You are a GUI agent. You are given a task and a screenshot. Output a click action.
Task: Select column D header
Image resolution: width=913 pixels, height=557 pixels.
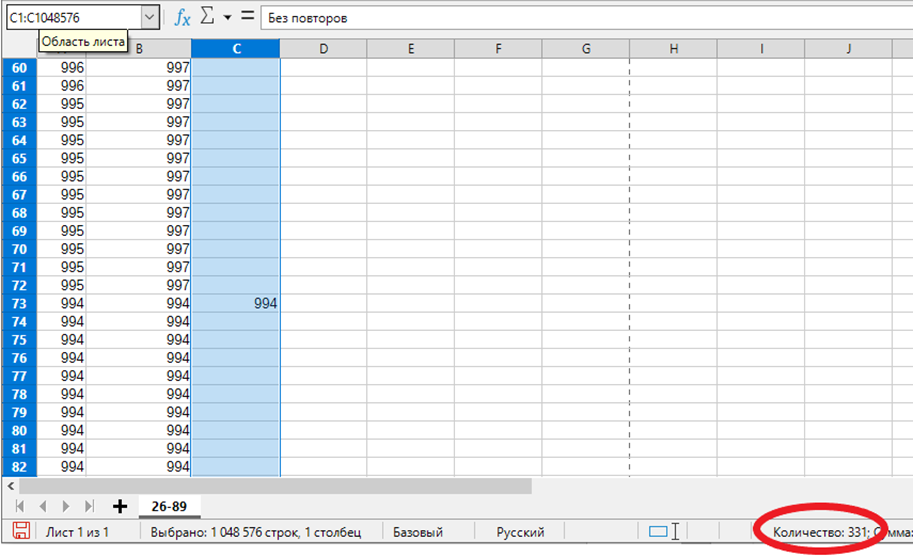point(323,49)
